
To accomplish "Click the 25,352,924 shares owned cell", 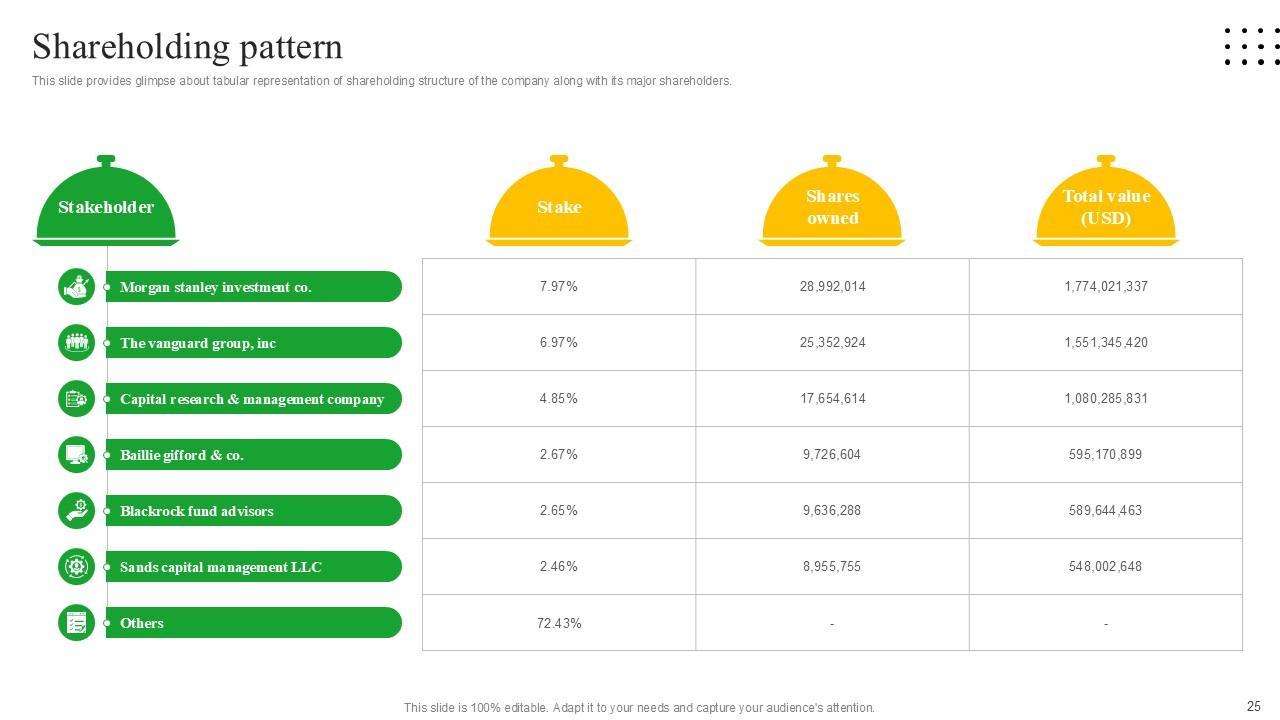I will pos(832,342).
